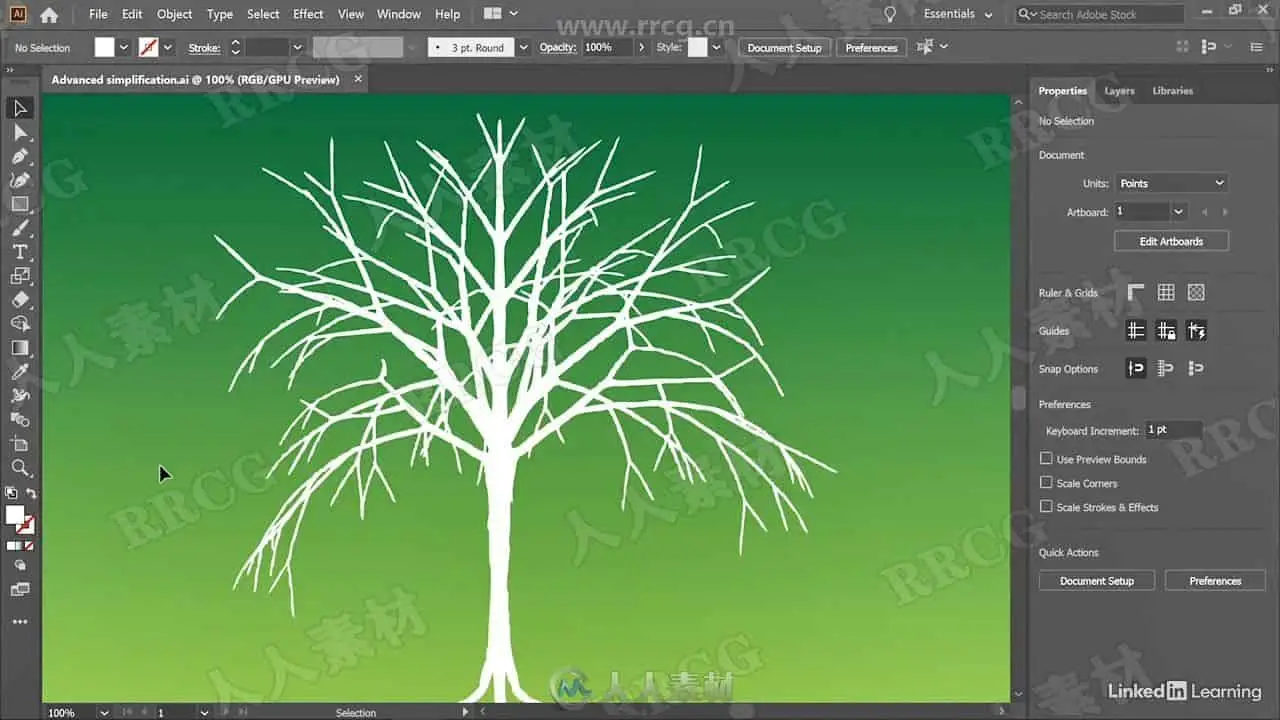1280x720 pixels.
Task: Switch to the Layers tab
Action: 1119,91
